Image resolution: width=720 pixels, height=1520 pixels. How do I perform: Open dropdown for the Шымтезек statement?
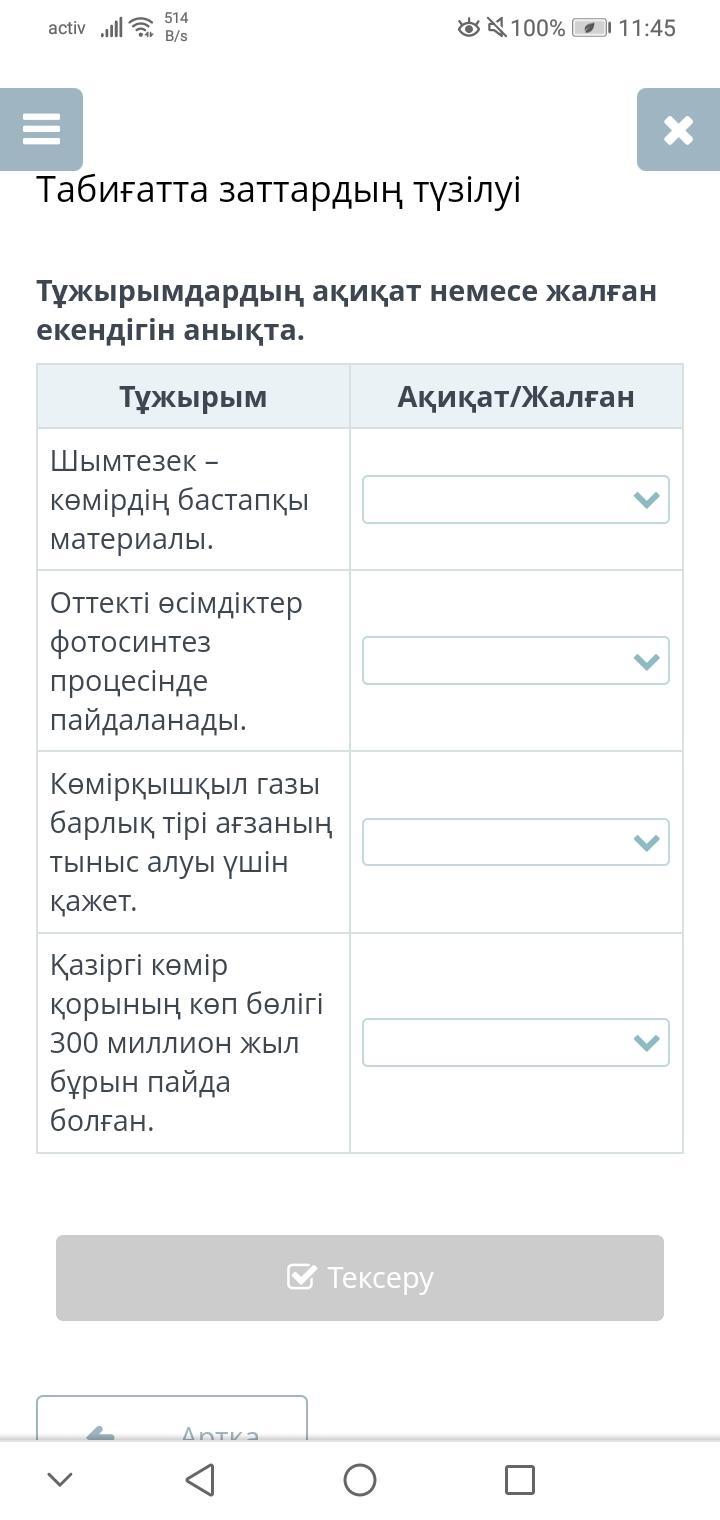(x=515, y=500)
